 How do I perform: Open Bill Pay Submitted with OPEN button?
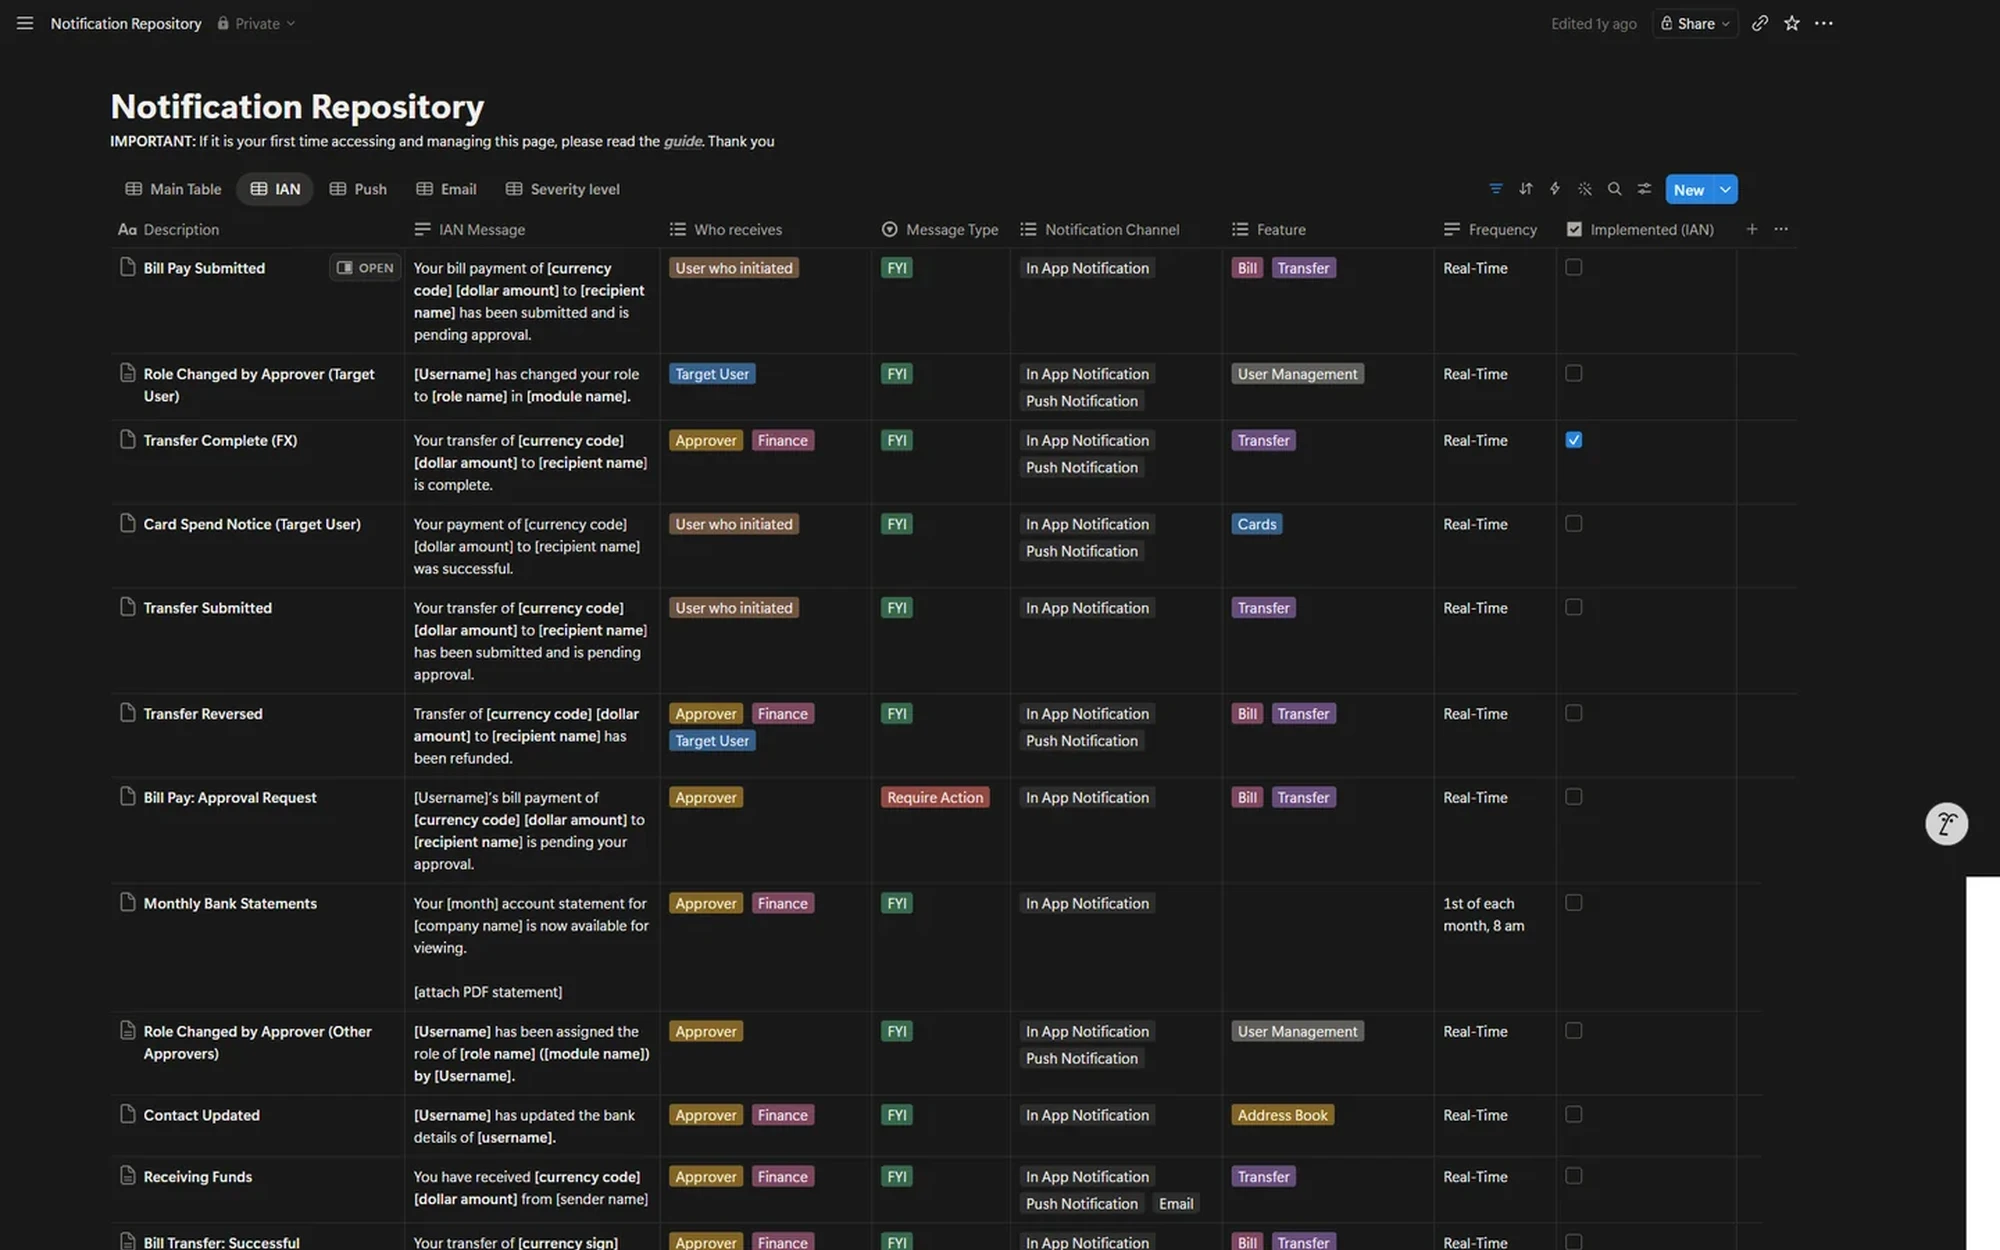click(365, 268)
